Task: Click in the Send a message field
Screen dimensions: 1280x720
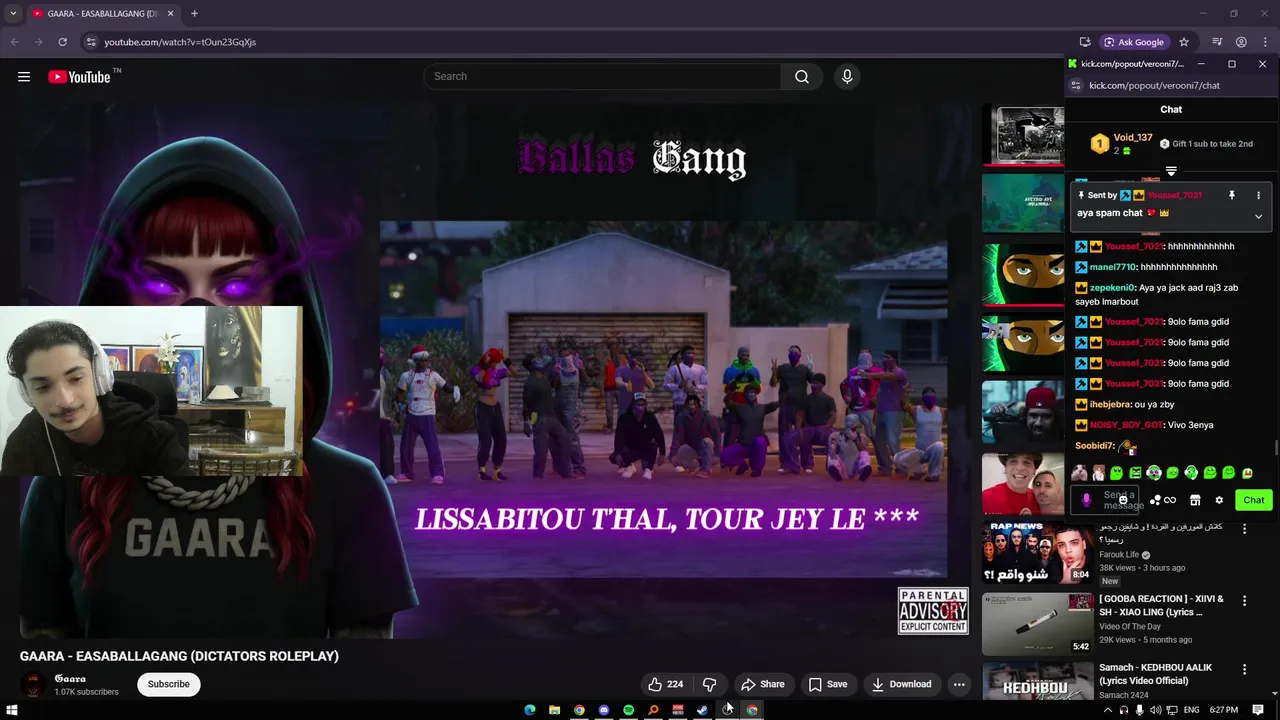Action: [x=1104, y=500]
